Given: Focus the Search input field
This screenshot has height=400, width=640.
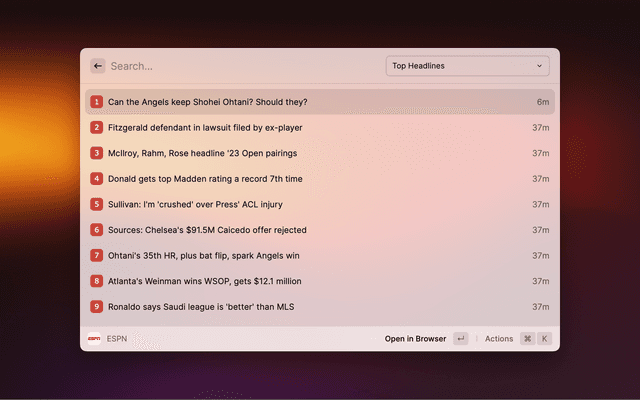Looking at the screenshot, I should (x=240, y=66).
